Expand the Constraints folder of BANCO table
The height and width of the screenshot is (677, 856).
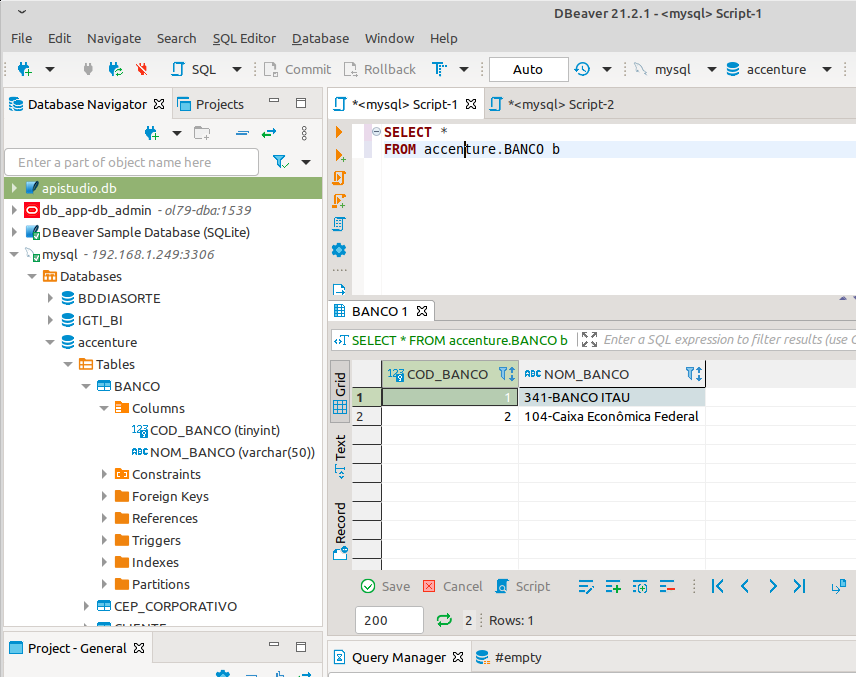click(x=105, y=474)
